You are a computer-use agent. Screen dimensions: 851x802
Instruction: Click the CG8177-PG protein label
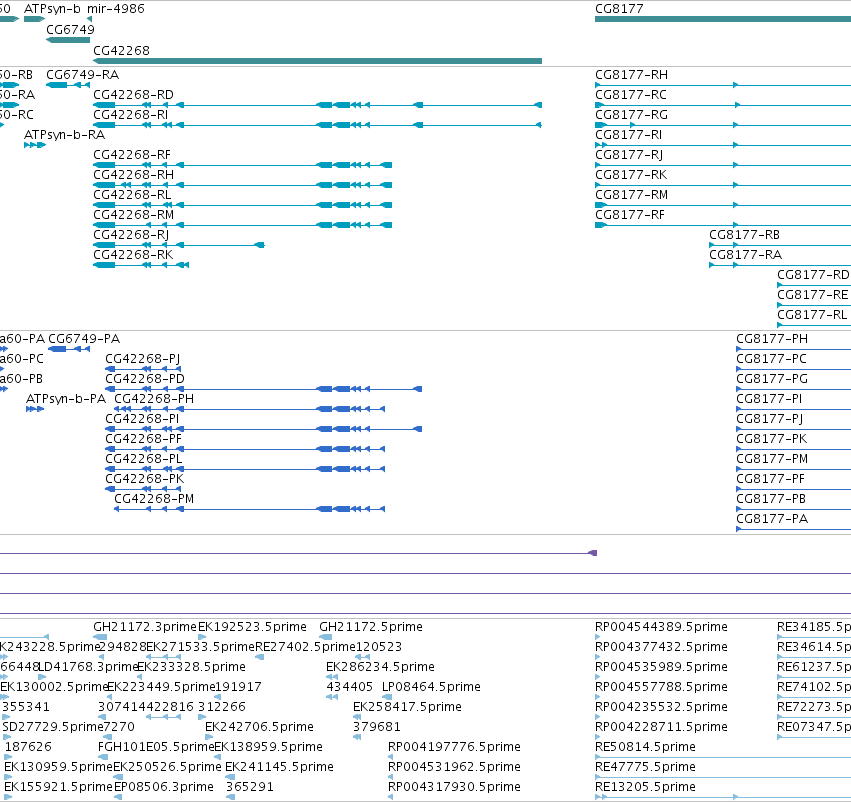click(x=772, y=379)
